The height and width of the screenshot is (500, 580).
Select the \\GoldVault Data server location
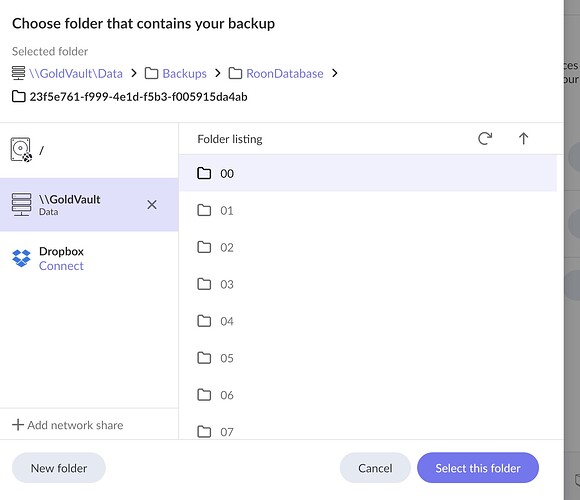[x=89, y=205]
